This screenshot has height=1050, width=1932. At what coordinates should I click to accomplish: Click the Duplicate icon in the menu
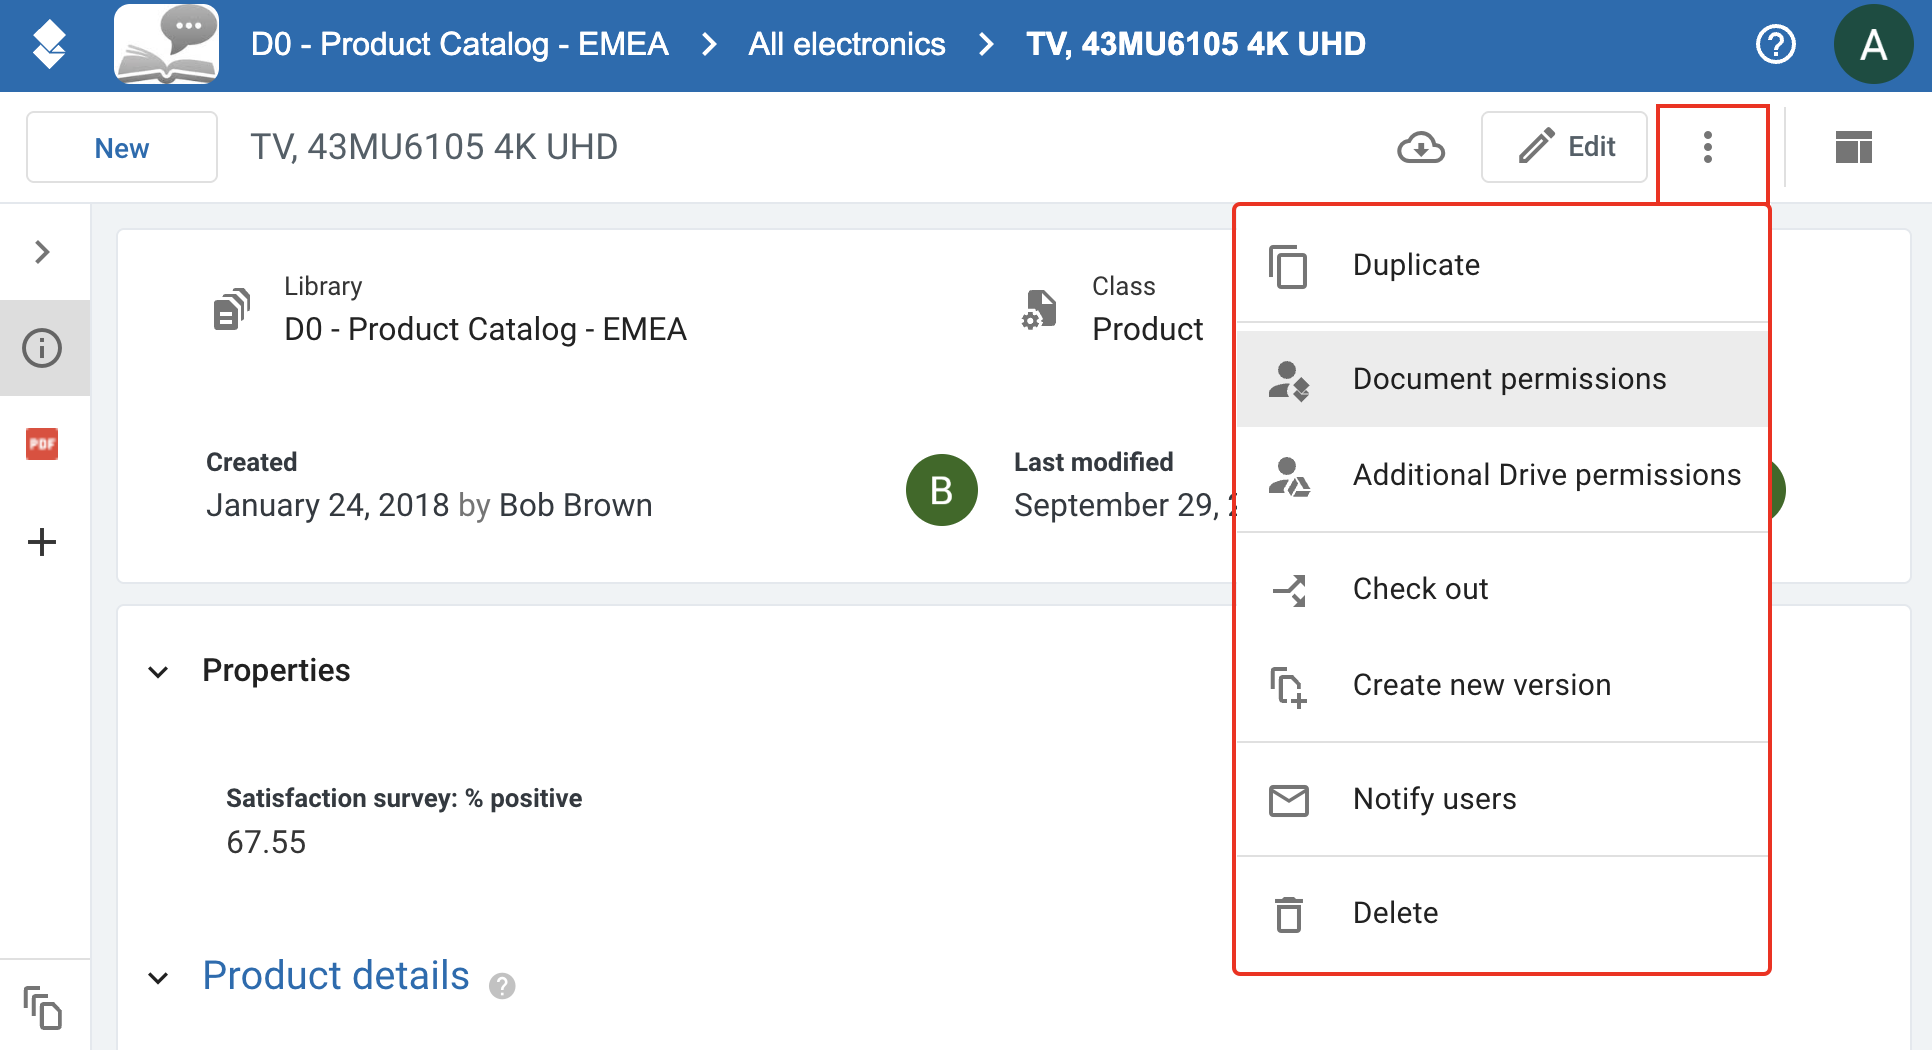pyautogui.click(x=1288, y=266)
